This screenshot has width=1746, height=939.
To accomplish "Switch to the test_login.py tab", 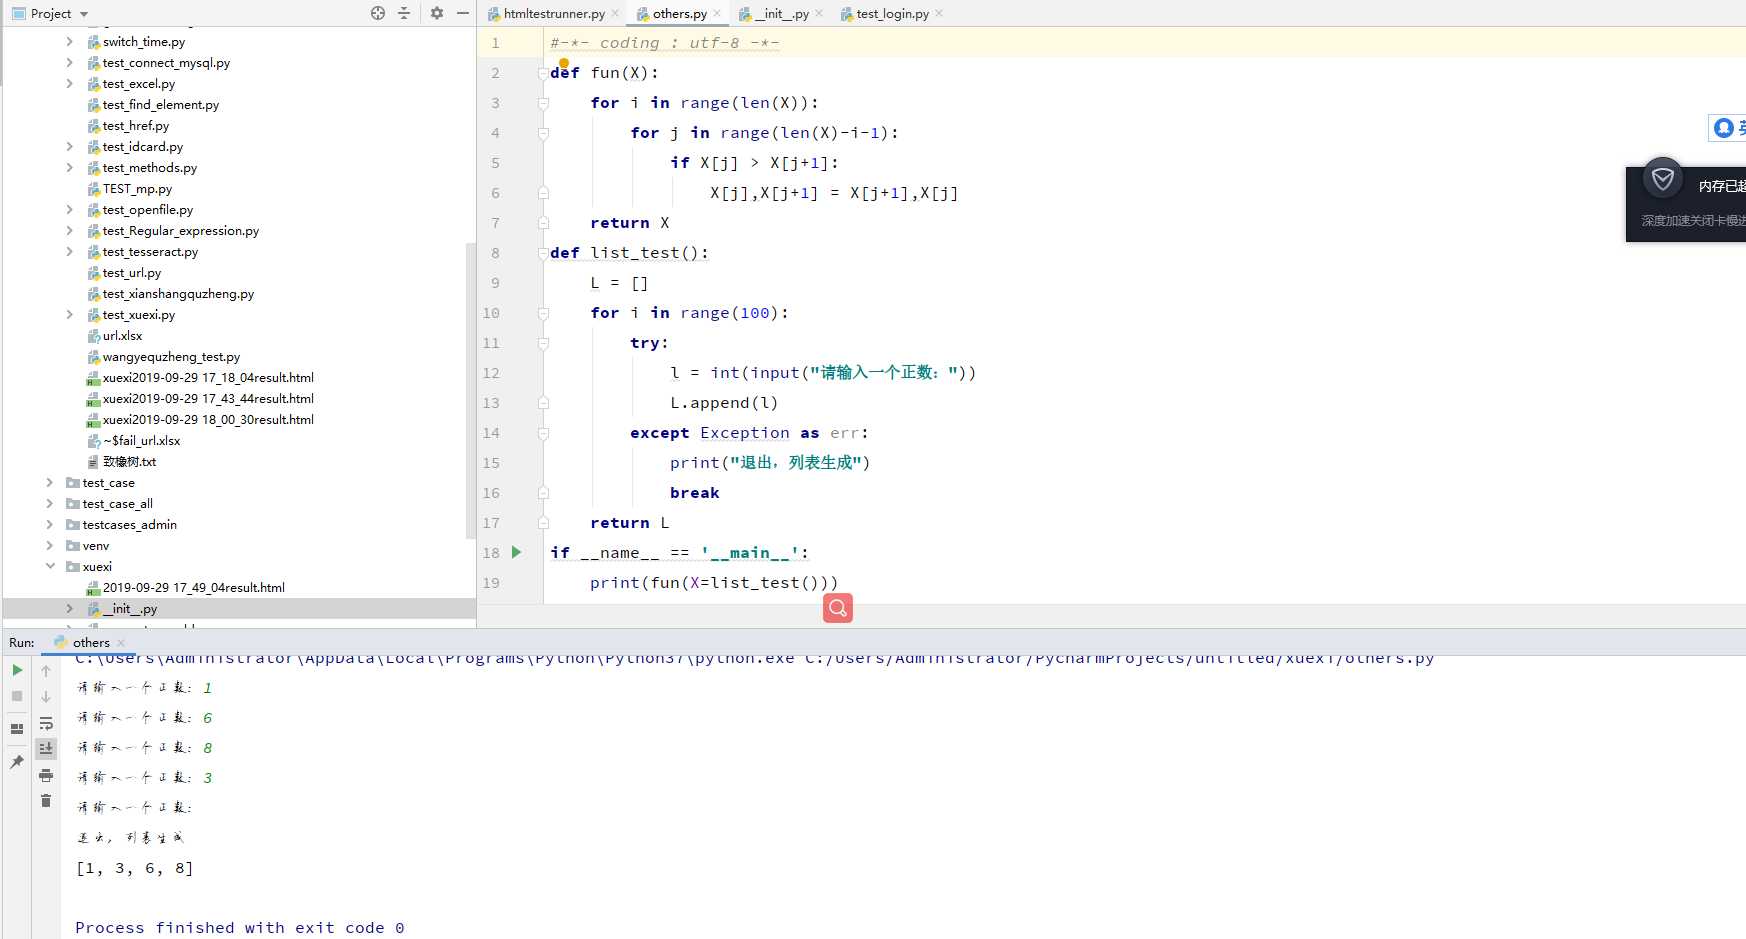I will pyautogui.click(x=892, y=14).
